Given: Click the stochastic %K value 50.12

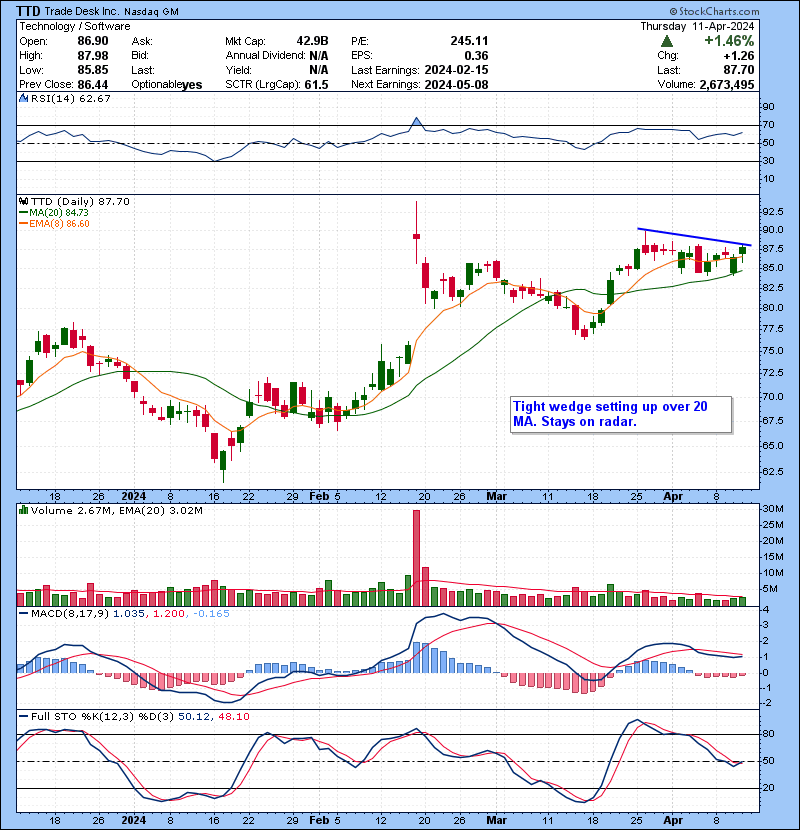Looking at the screenshot, I should [193, 717].
